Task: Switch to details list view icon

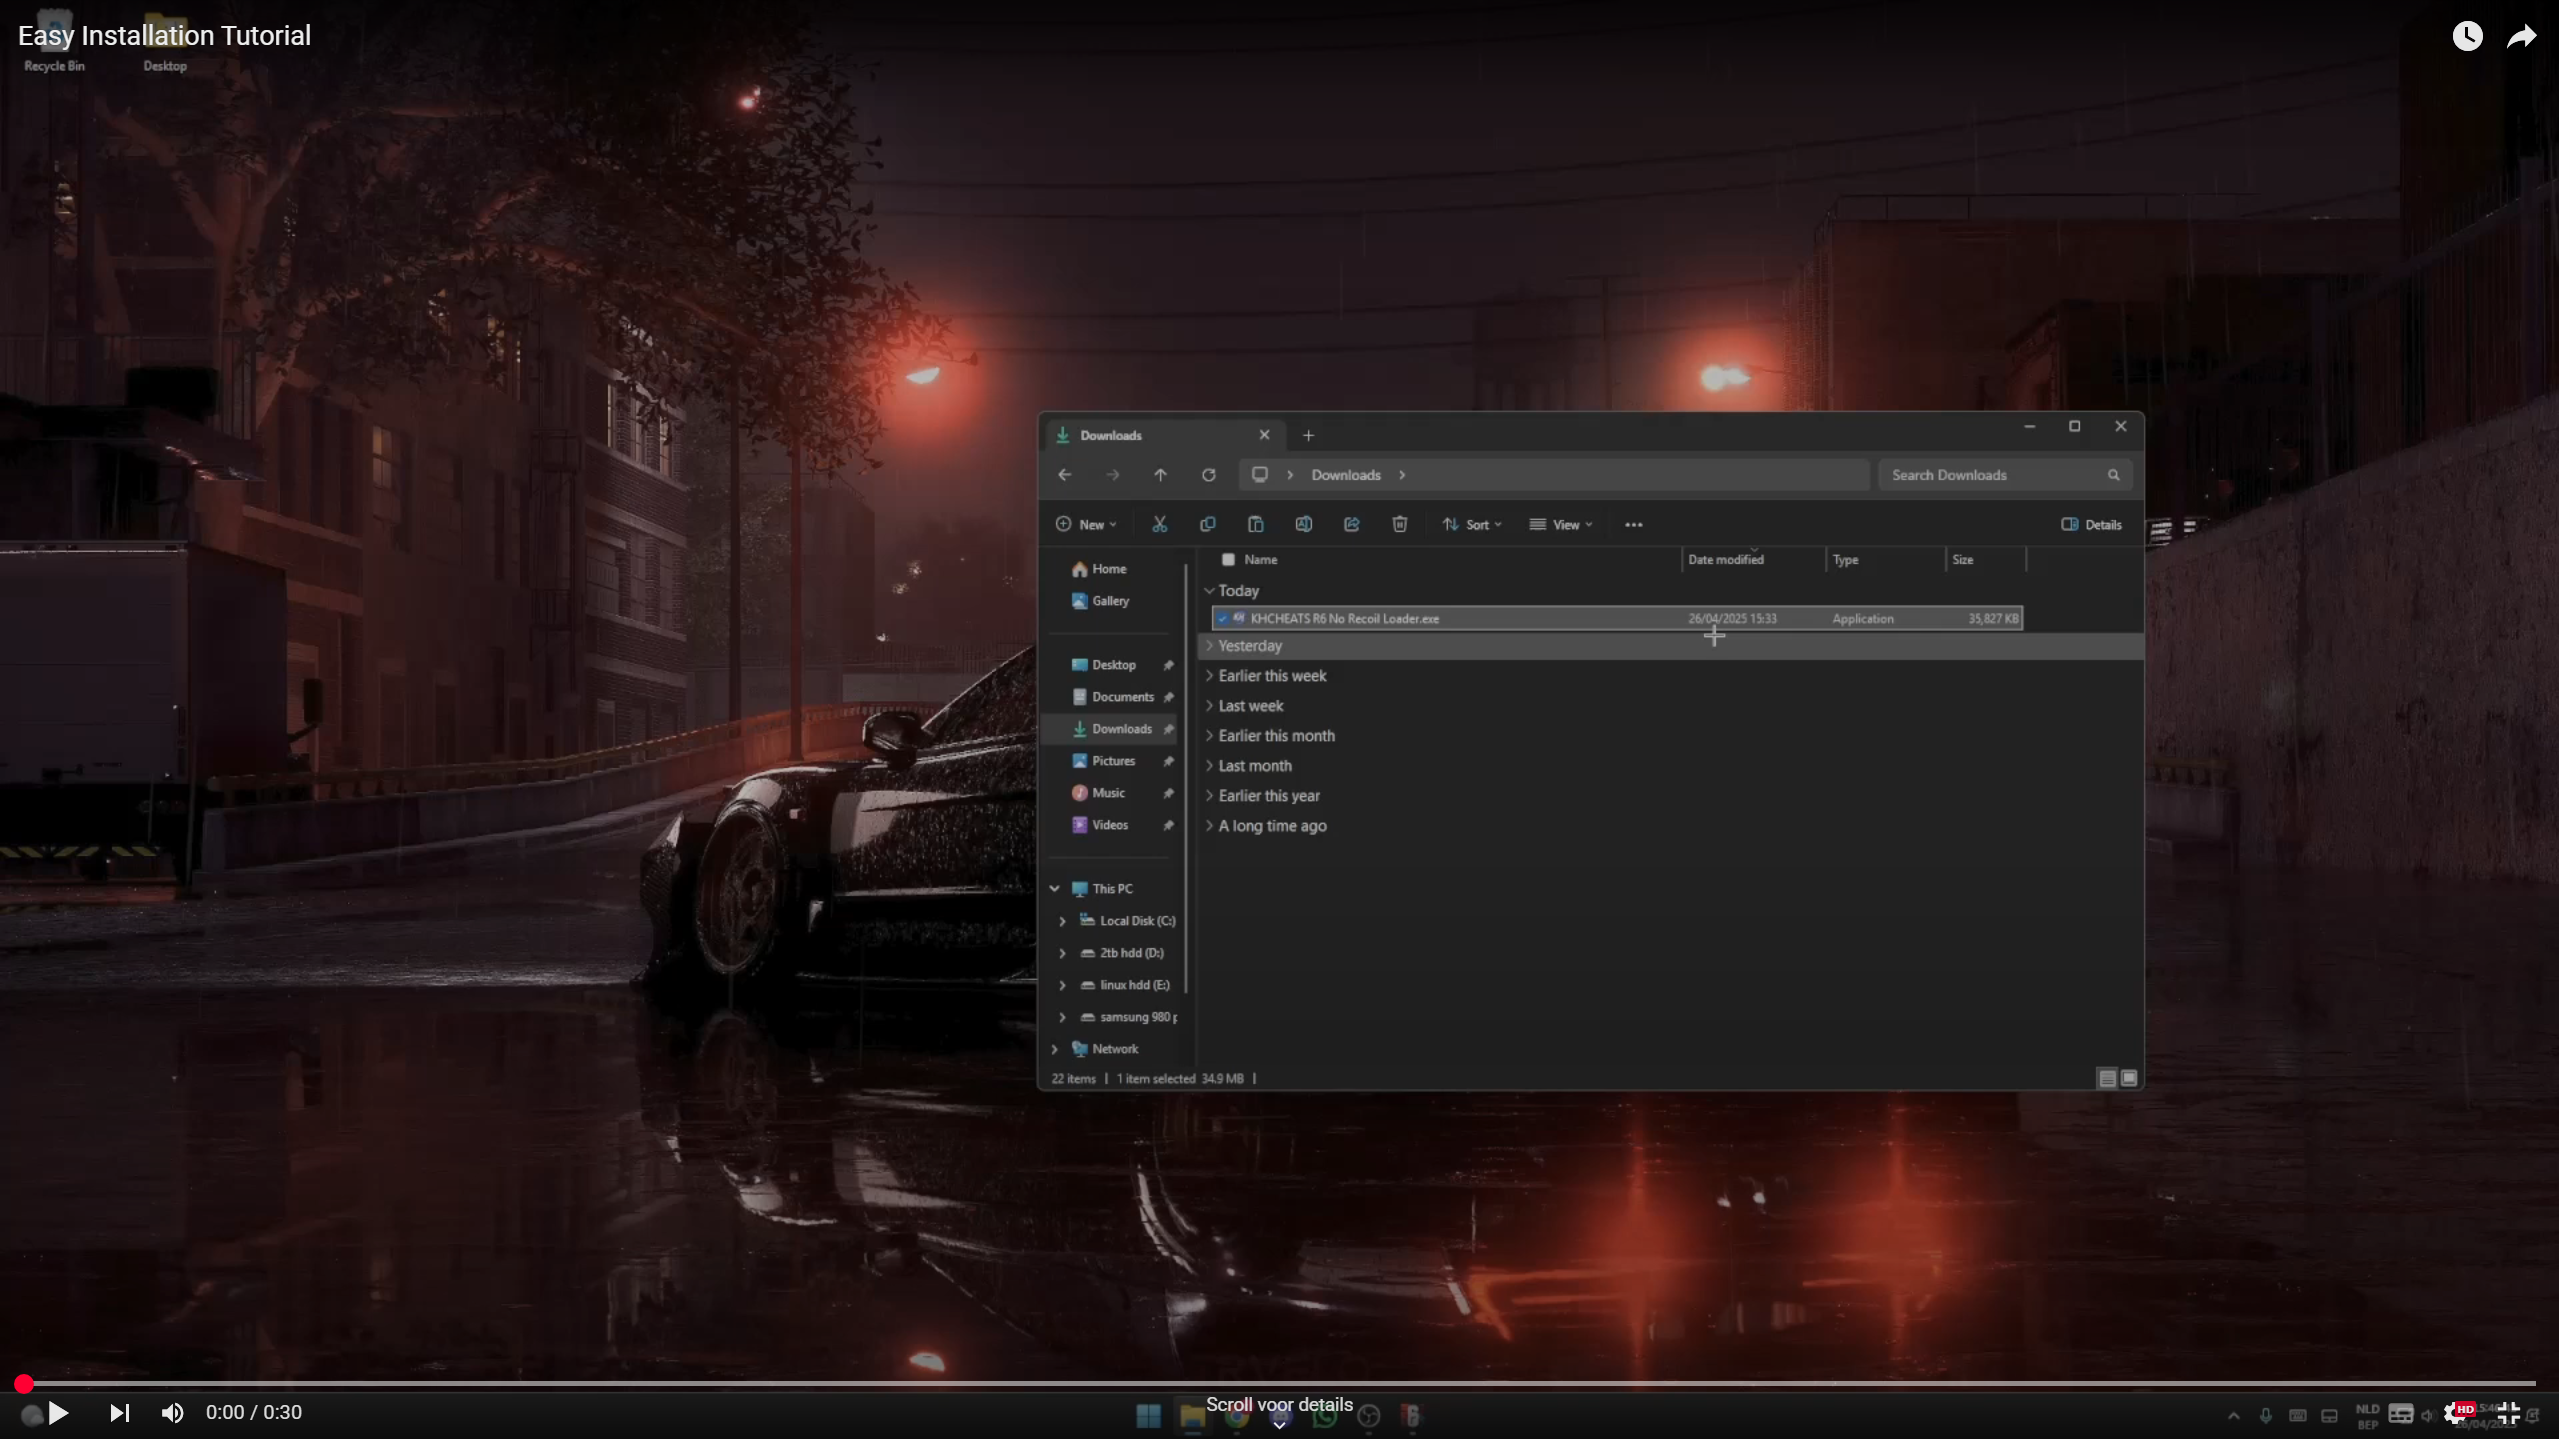Action: 2107,1078
